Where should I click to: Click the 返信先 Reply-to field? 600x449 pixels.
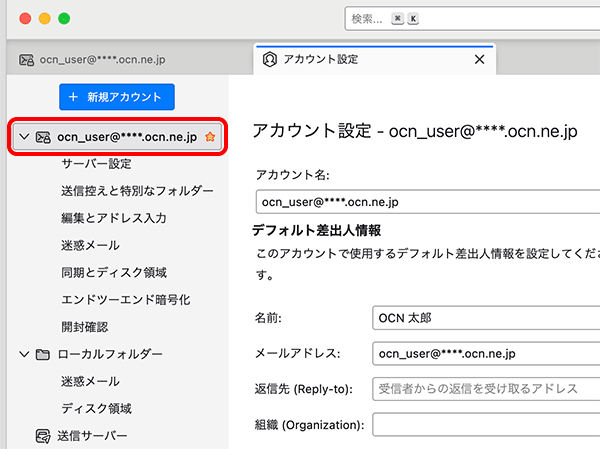pos(485,388)
